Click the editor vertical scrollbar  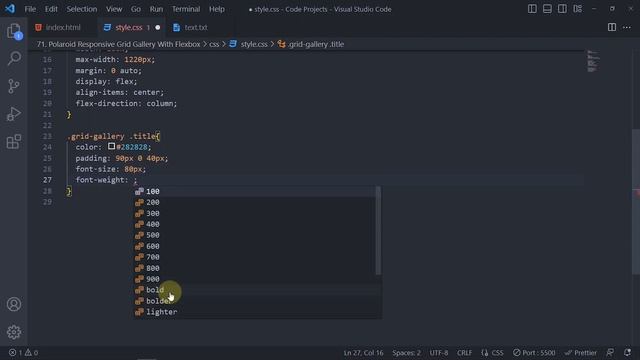pyautogui.click(x=636, y=202)
